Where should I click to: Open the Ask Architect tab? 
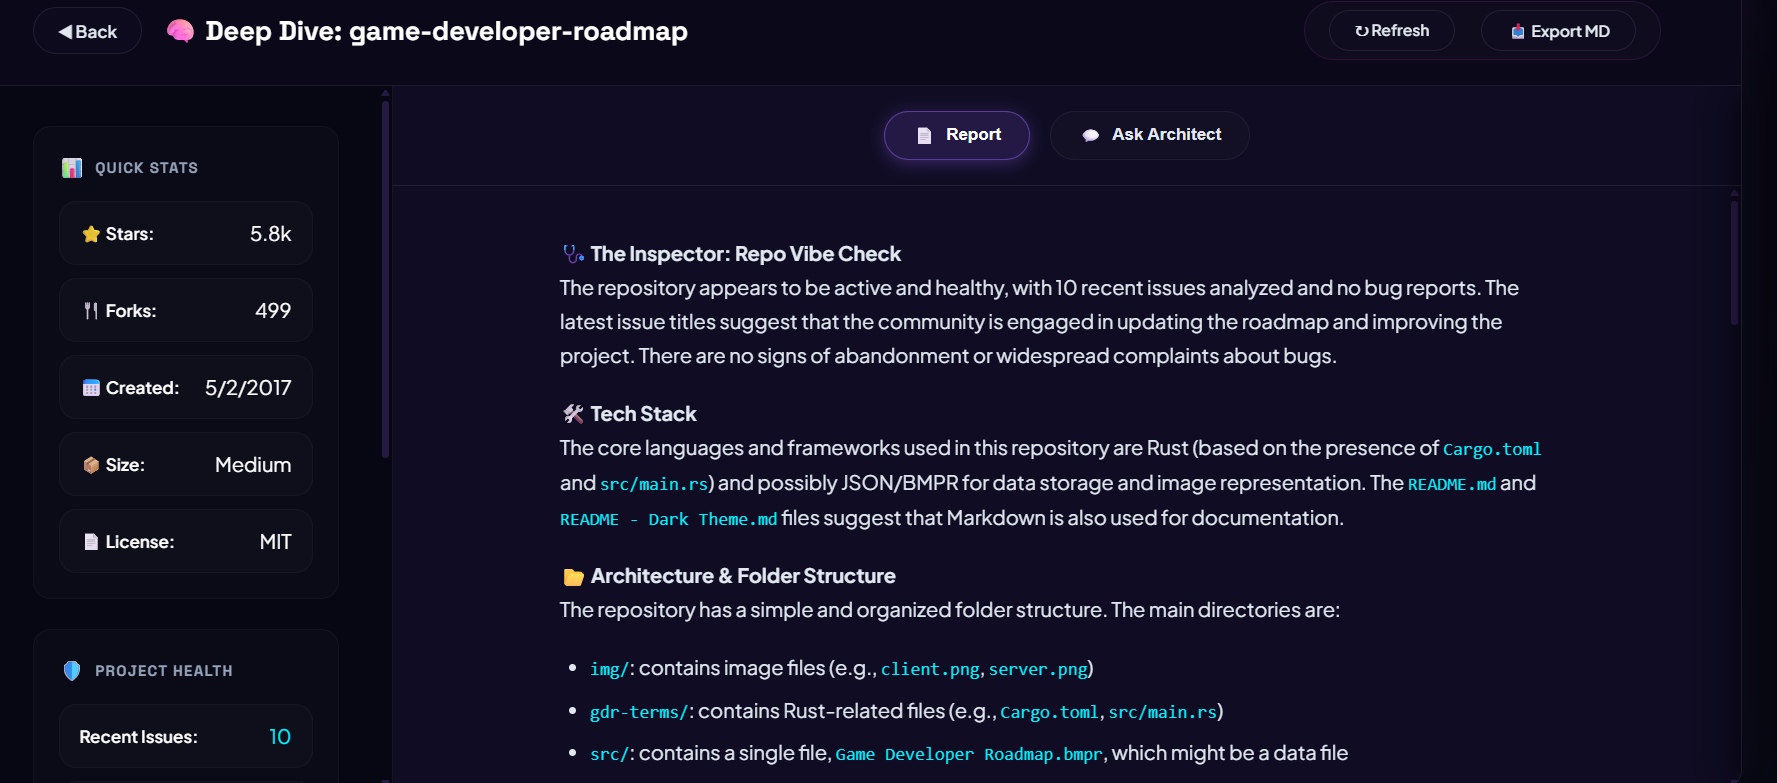pos(1150,135)
